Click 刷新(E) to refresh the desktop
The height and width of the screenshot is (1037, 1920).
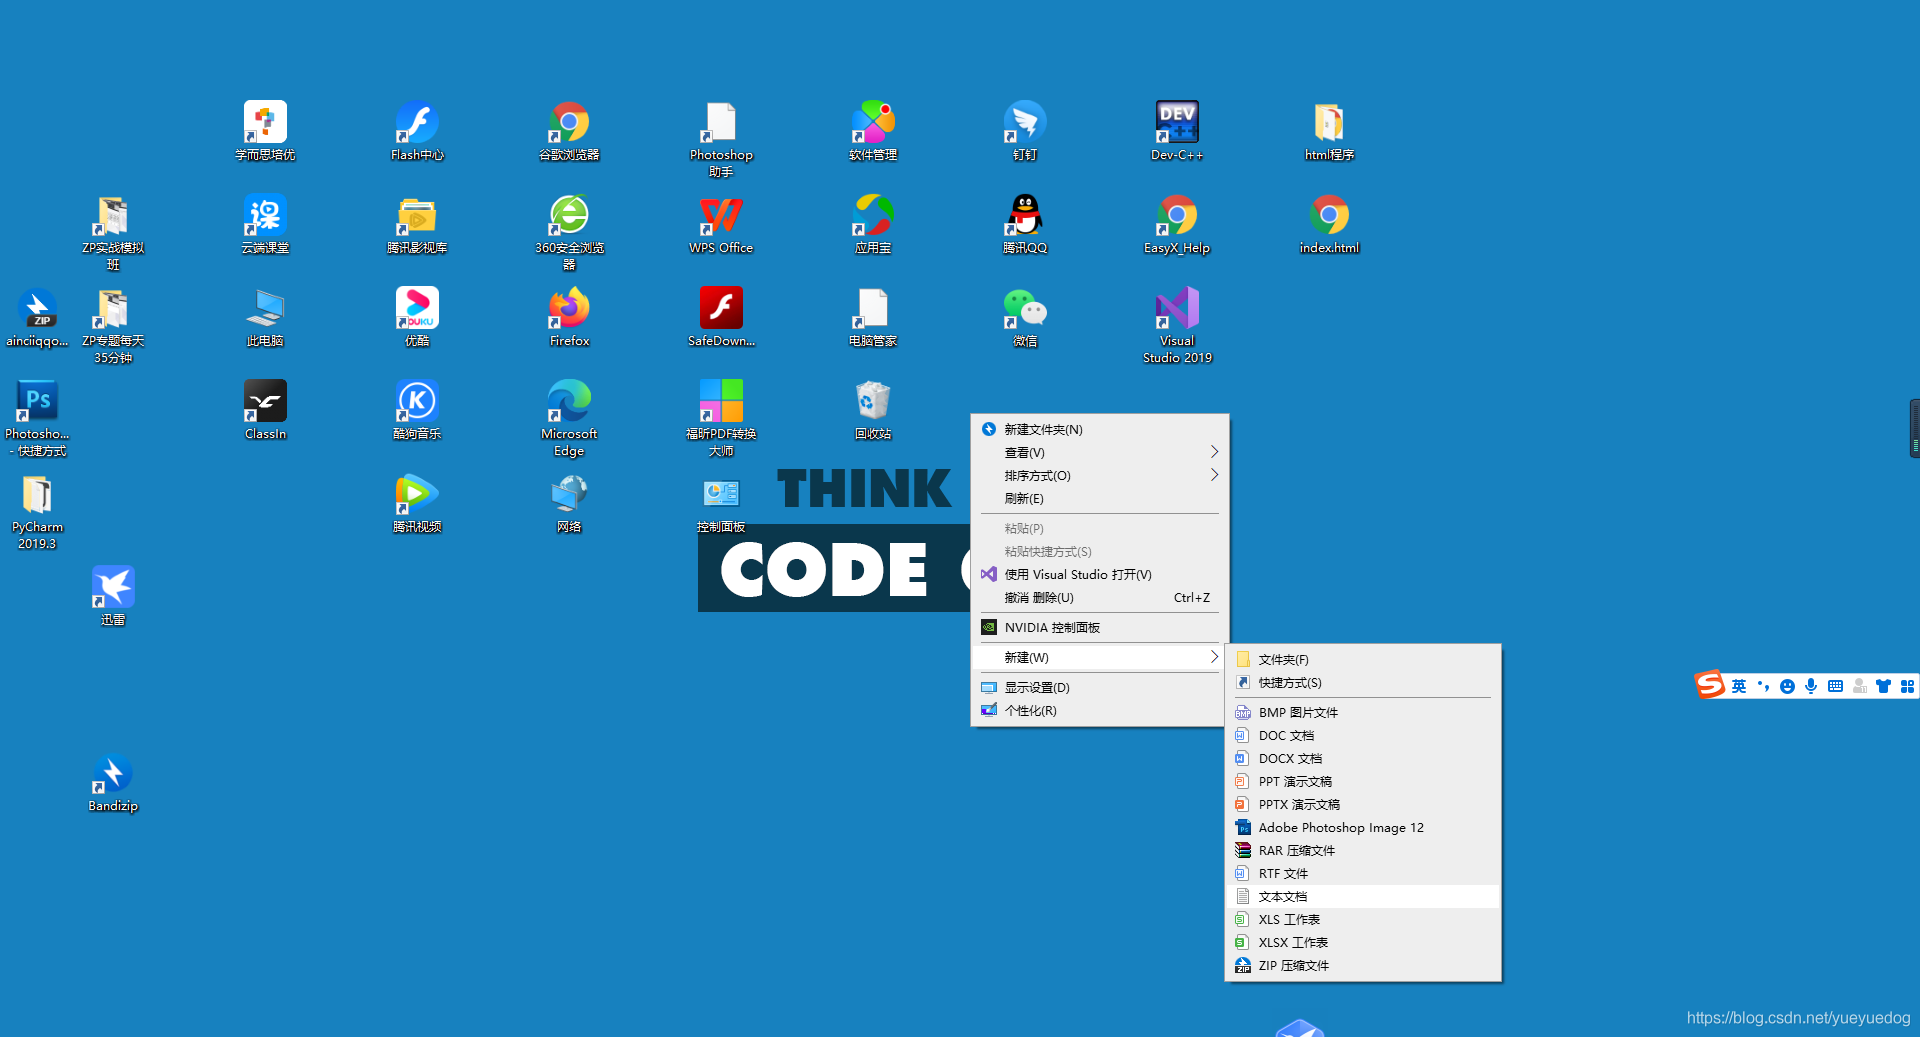point(1099,499)
